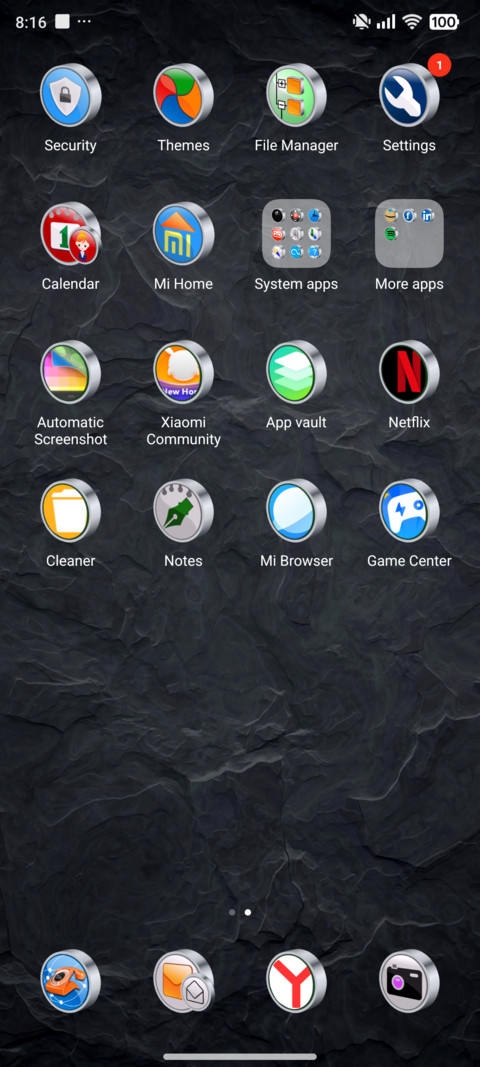This screenshot has width=480, height=1067.
Task: Tap the "File Manager" label
Action: 296,145
